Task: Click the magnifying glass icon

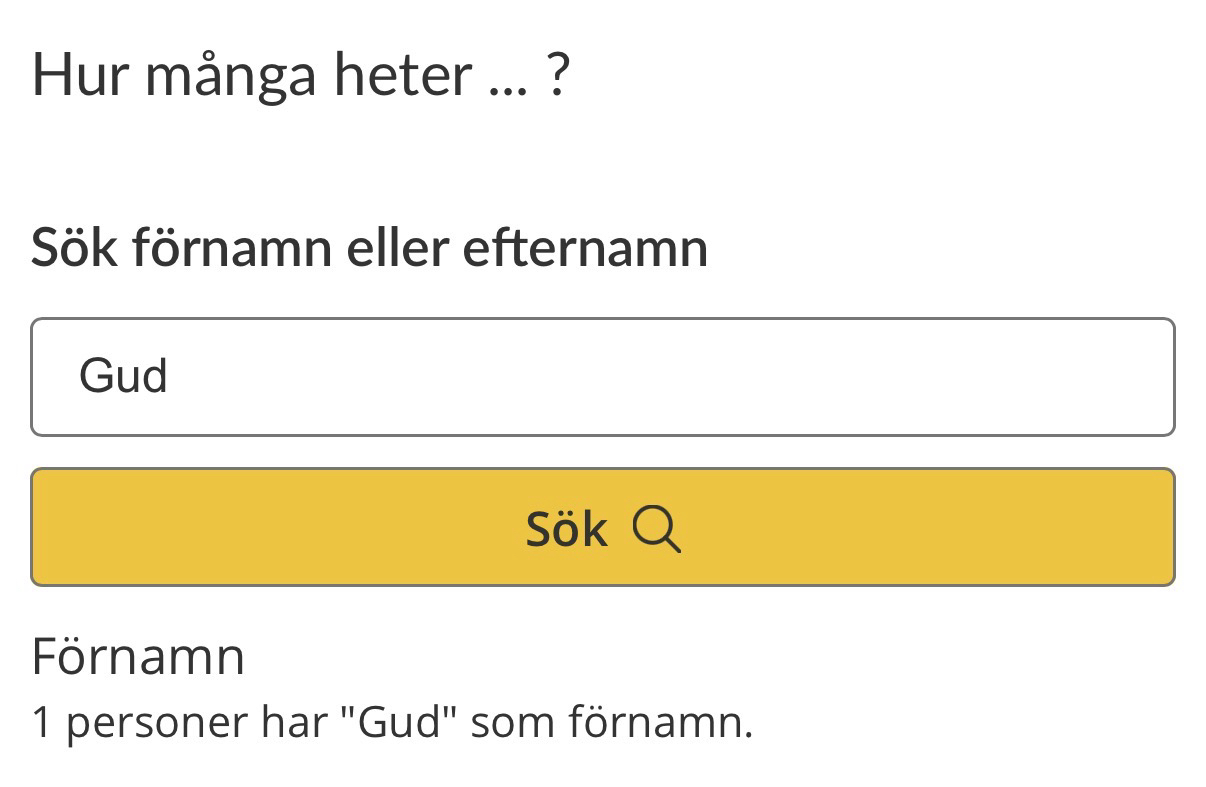Action: 657,529
